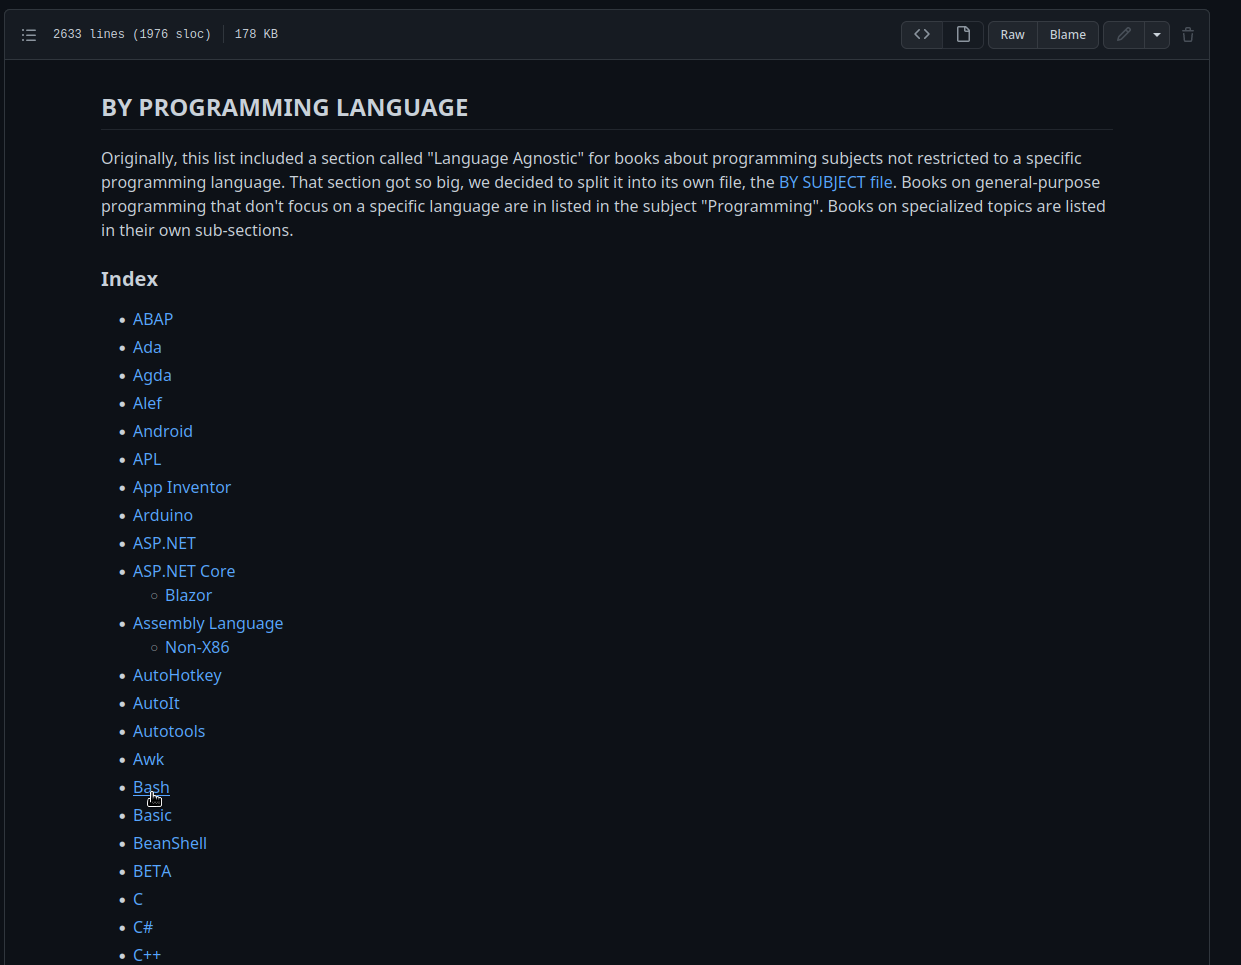Open the edit options dropdown arrow
This screenshot has height=965, width=1241.
coord(1157,35)
